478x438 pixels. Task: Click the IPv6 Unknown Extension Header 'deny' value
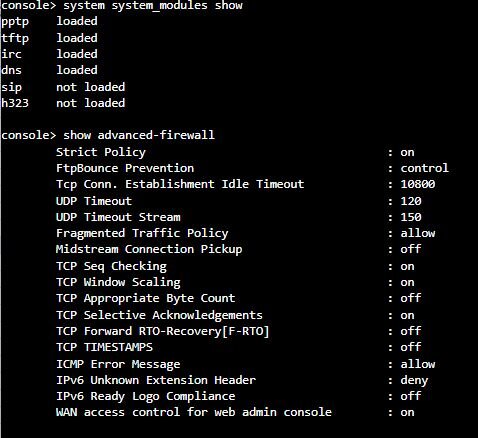tap(414, 380)
